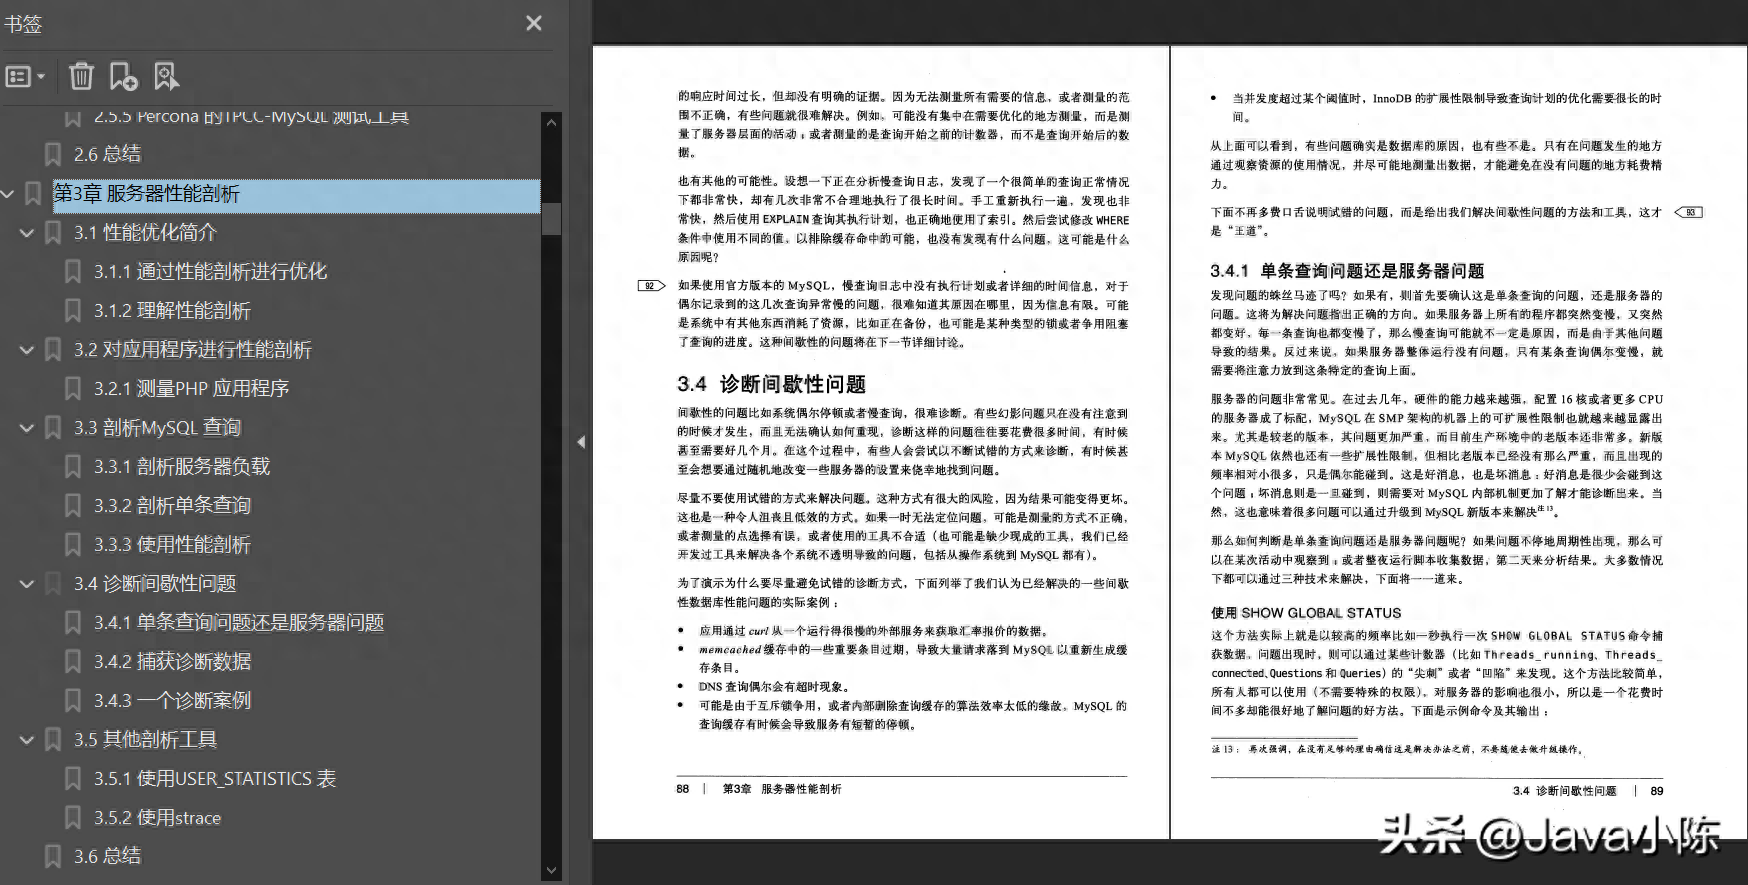Open the bookmark options menu icon
Viewport: 1748px width, 885px height.
pos(25,76)
